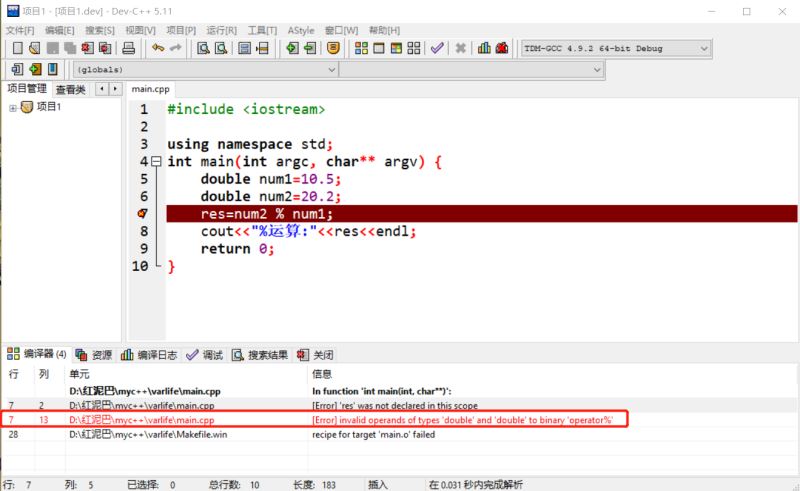800x491 pixels.
Task: Open the 搜索[S] menu
Action: click(x=100, y=31)
